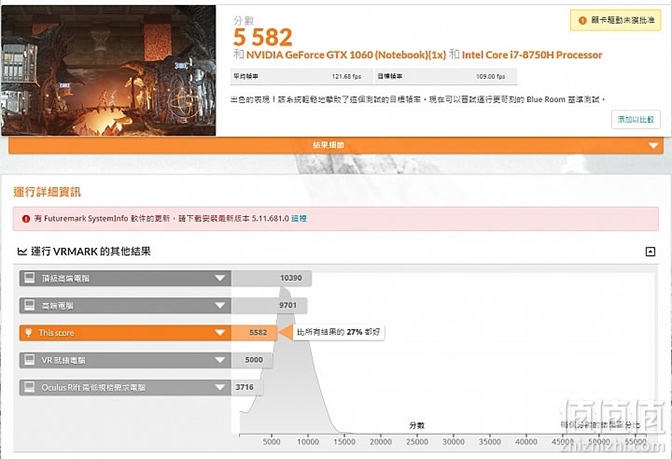
Task: Expand the dropdown arrow on the 10390 row
Action: [x=220, y=278]
